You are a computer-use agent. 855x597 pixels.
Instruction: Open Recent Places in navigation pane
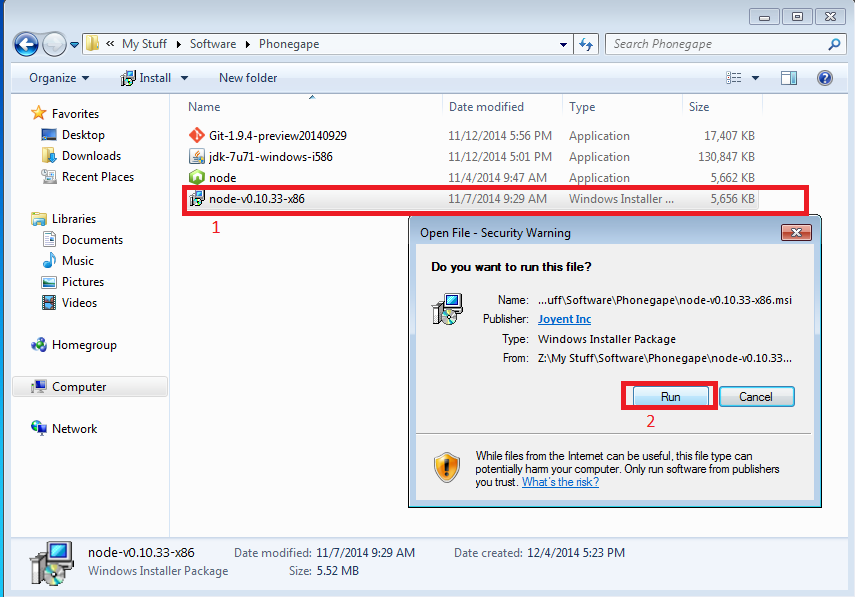click(98, 177)
